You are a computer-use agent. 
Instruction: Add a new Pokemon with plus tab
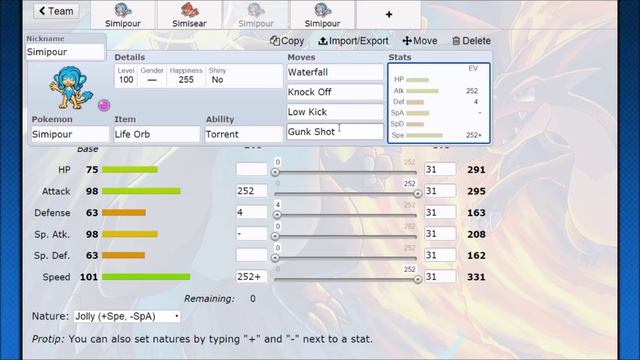(389, 15)
